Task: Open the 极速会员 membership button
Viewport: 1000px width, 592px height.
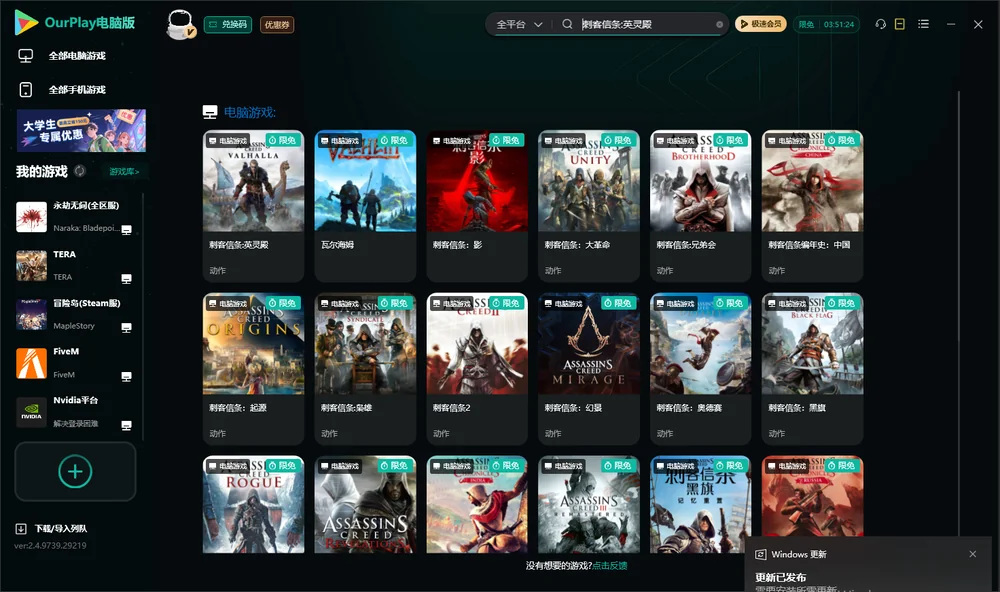Action: point(761,24)
